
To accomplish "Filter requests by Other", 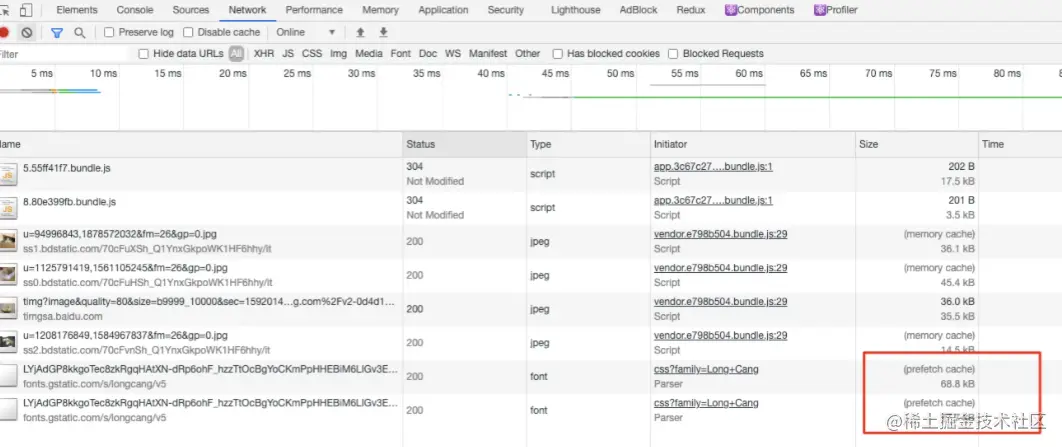I will (x=528, y=54).
